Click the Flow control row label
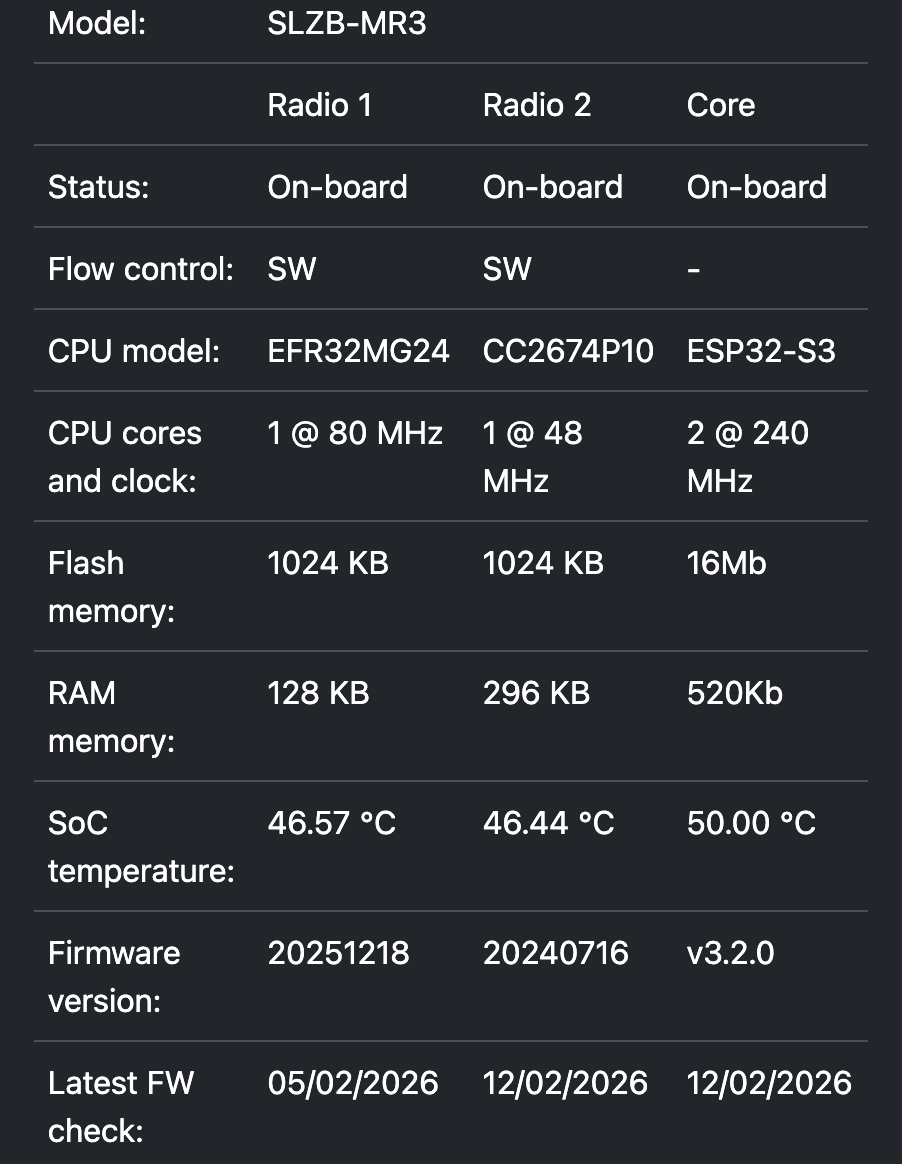Screen dimensions: 902x1164 [140, 269]
